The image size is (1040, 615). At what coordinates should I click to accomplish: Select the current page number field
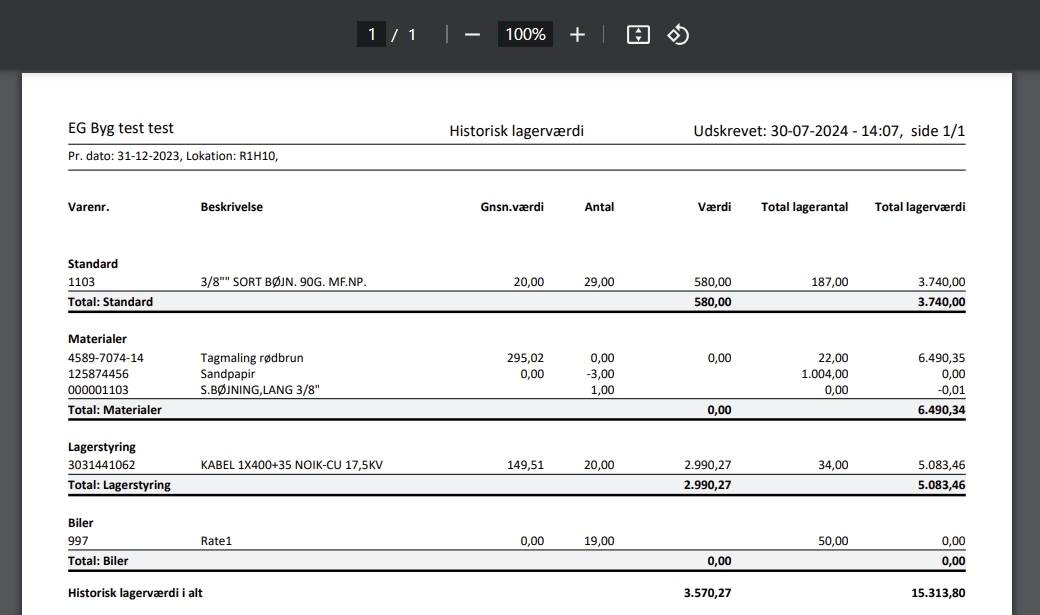pos(371,35)
